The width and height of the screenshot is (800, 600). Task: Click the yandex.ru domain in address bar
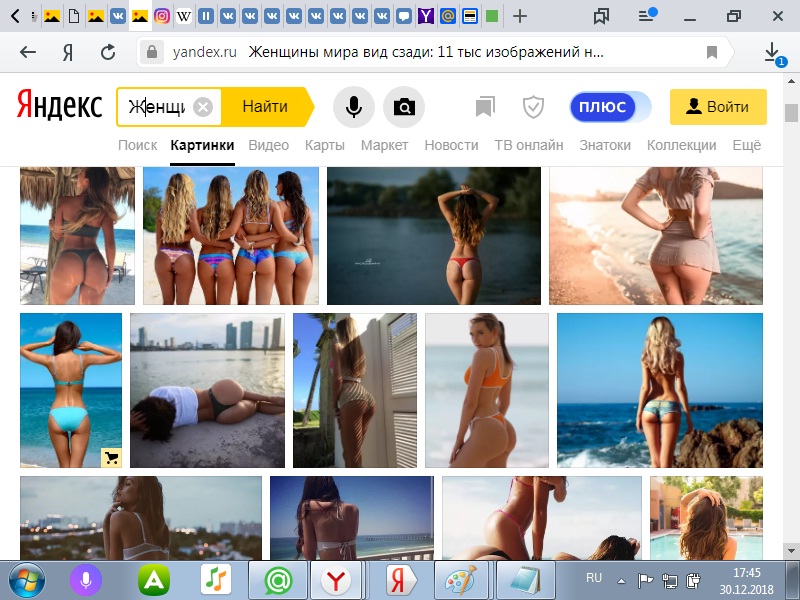point(205,52)
